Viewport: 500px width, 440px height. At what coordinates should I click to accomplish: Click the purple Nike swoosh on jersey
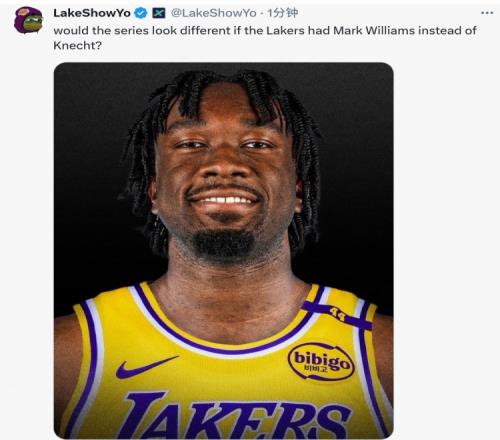(x=146, y=367)
